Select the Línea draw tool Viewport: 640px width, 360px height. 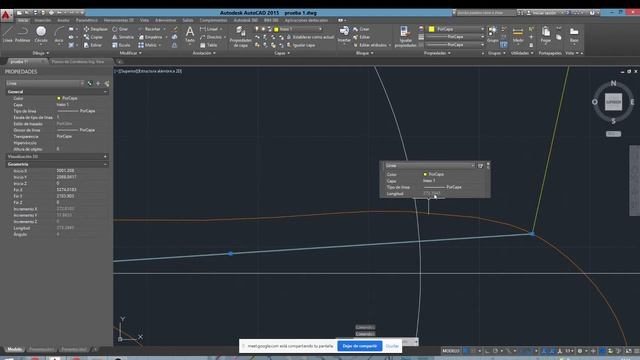pyautogui.click(x=8, y=34)
